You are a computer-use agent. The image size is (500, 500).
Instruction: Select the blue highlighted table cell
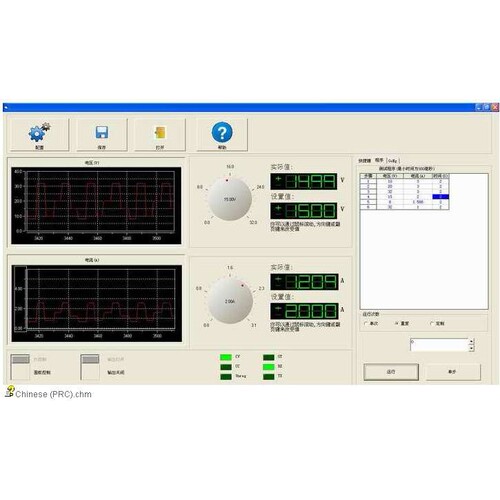(440, 197)
